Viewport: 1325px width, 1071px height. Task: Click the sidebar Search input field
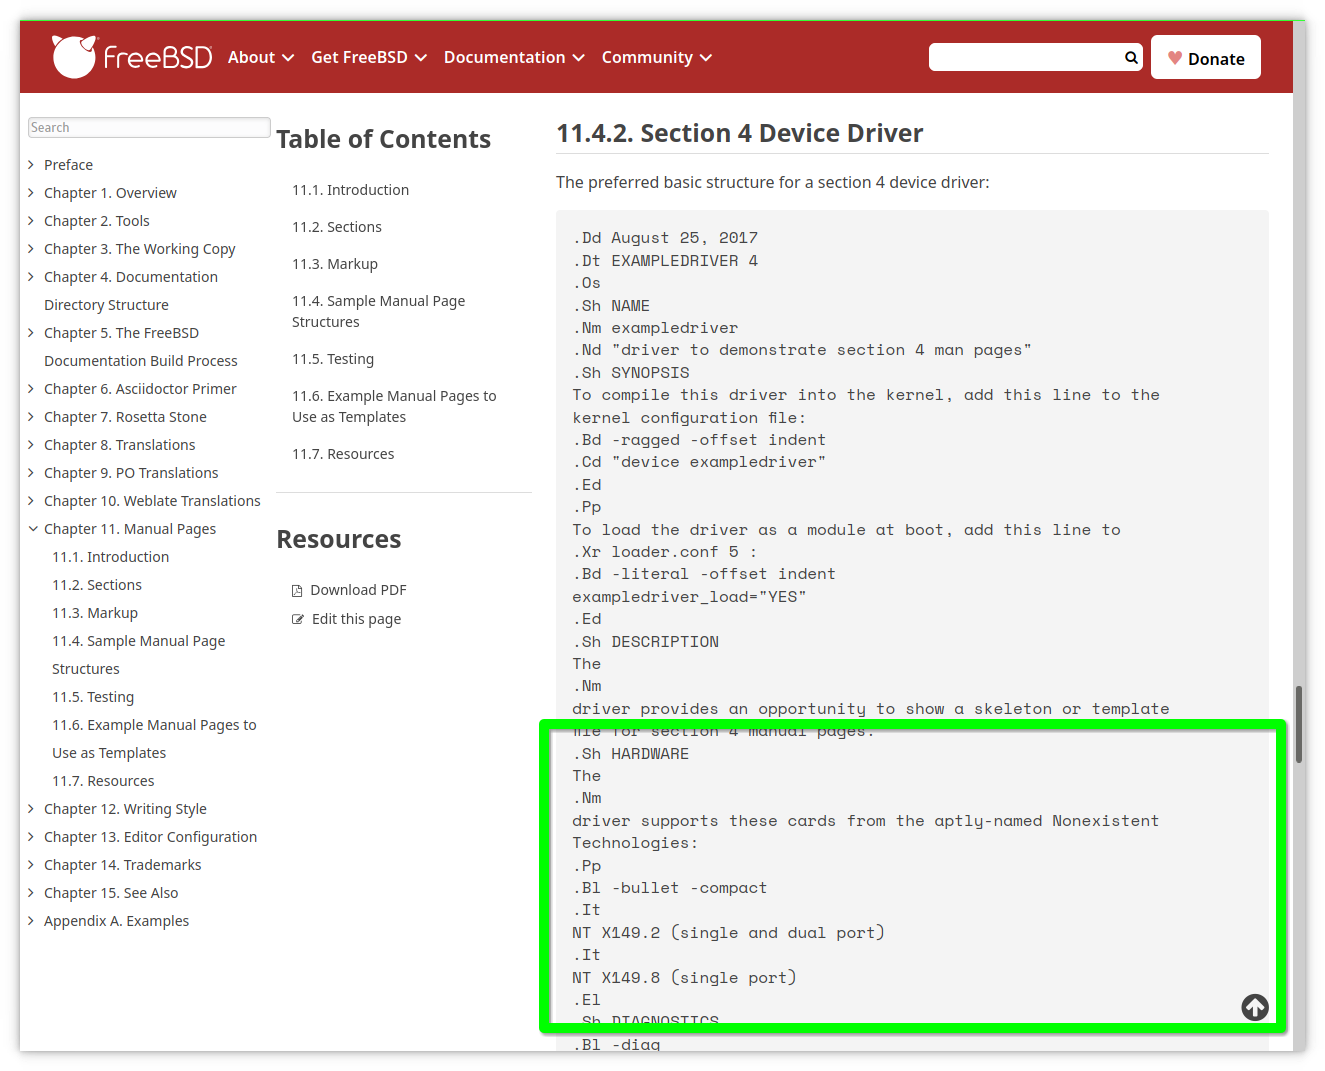click(149, 128)
